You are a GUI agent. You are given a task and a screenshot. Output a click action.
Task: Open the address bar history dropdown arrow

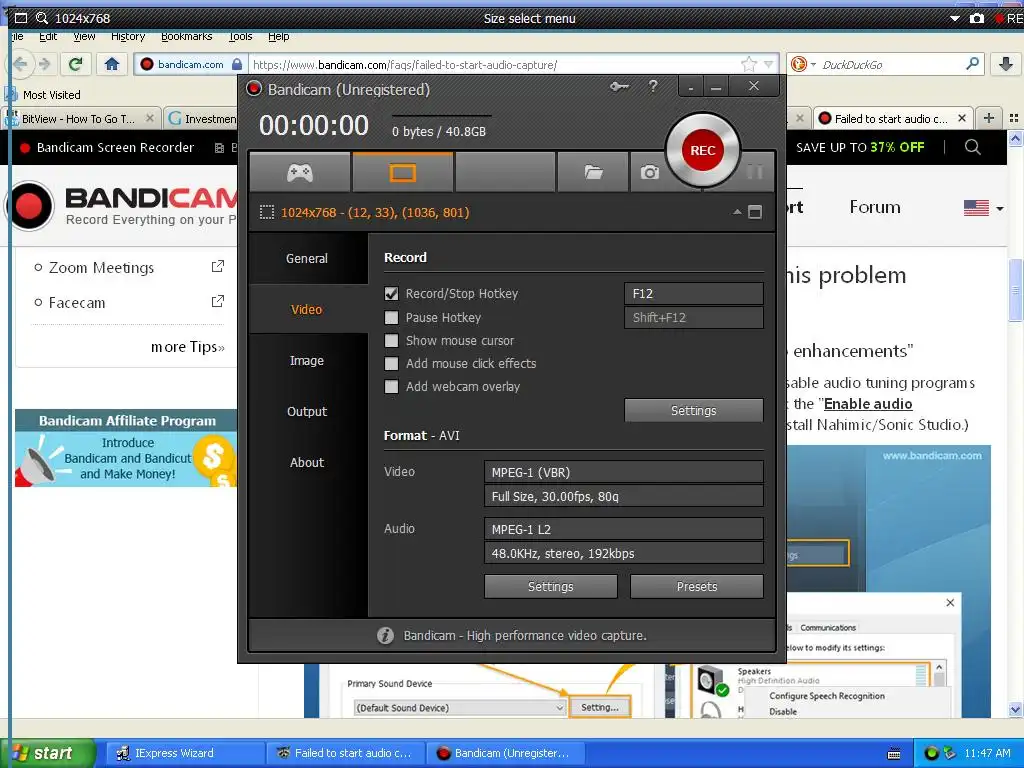(769, 64)
